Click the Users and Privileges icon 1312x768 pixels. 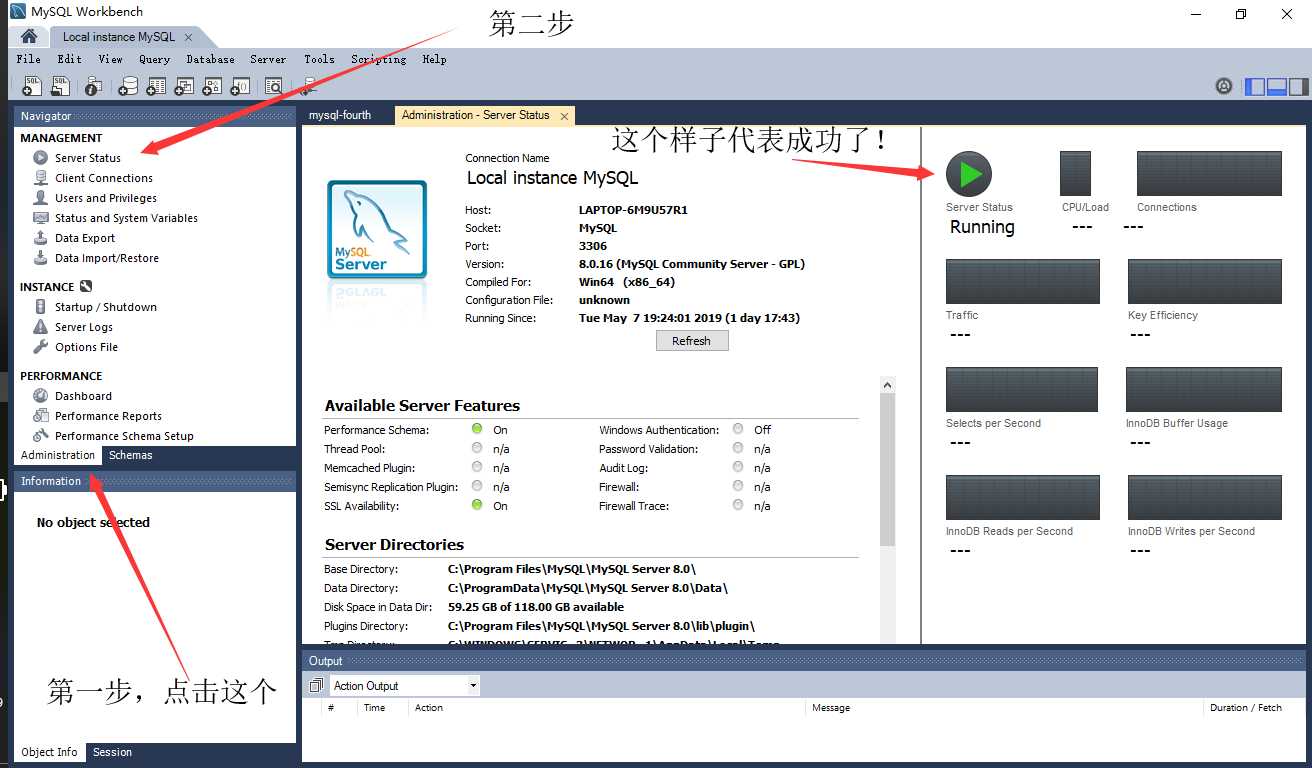click(40, 198)
